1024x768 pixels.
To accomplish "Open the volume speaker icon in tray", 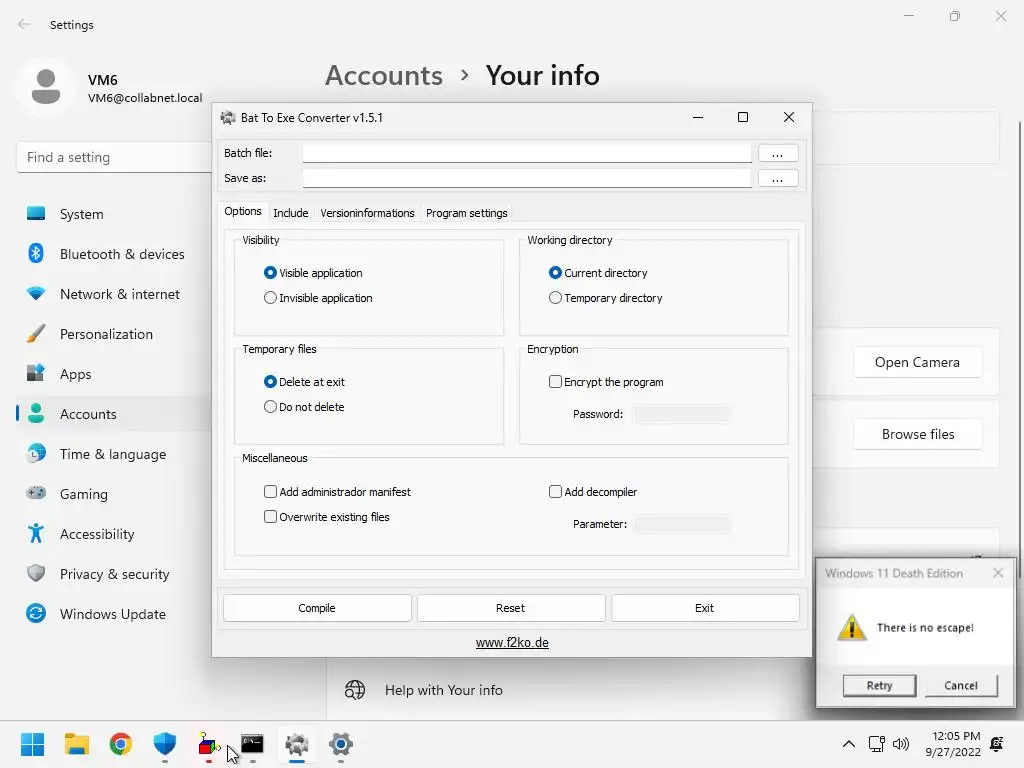I will pos(901,744).
